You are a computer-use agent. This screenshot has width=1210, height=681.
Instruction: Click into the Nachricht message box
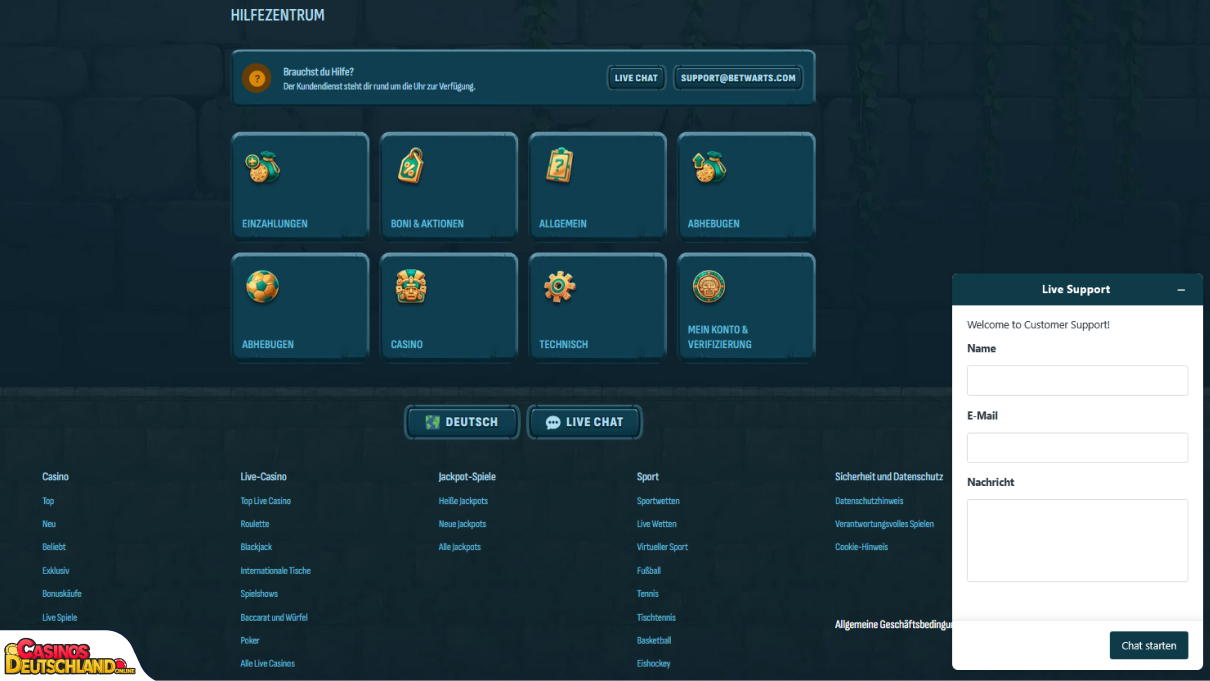[1077, 540]
